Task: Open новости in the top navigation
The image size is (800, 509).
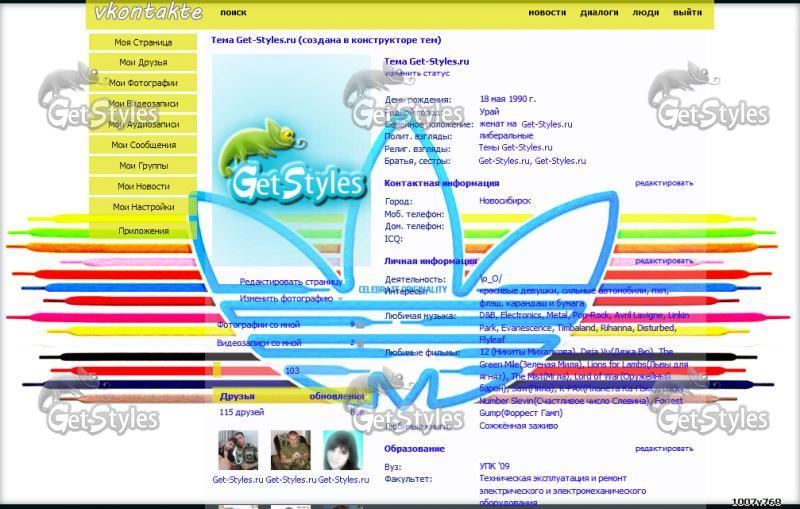Action: point(547,13)
